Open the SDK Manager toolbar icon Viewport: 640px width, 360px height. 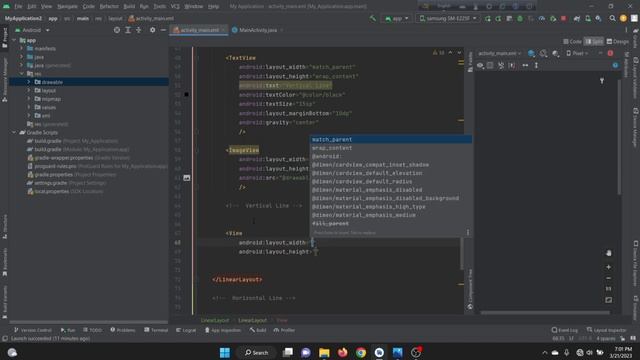click(598, 18)
